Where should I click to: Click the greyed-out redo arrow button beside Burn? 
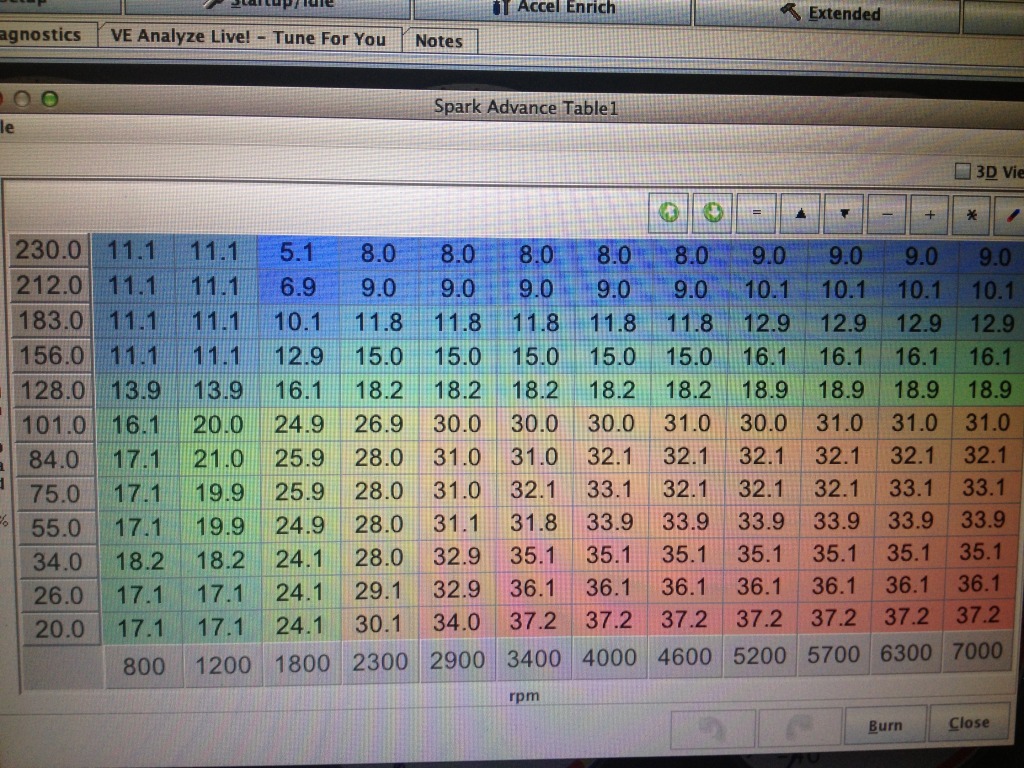pyautogui.click(x=799, y=727)
